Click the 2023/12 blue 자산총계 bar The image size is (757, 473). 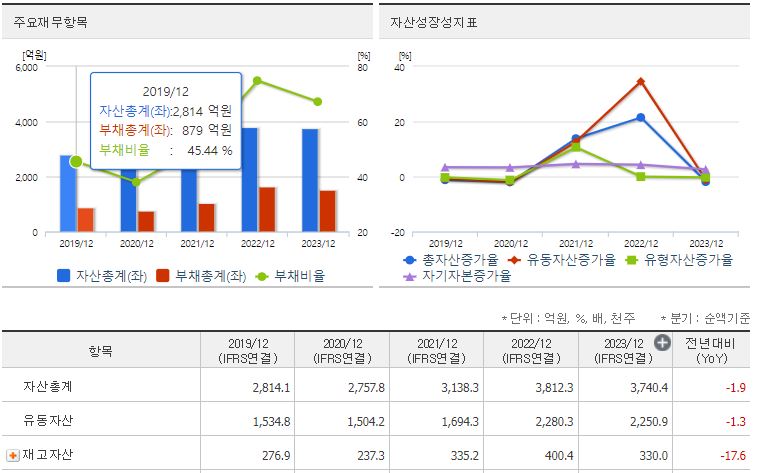click(x=310, y=181)
